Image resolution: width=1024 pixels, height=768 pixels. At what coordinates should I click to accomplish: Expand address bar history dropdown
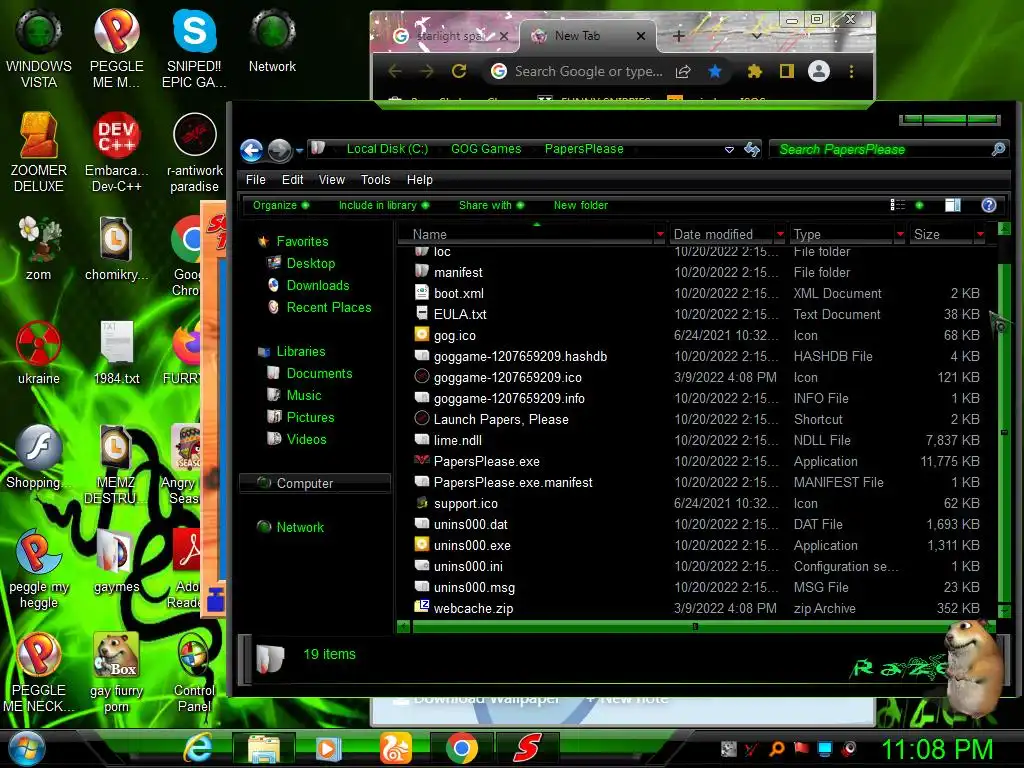pyautogui.click(x=729, y=150)
